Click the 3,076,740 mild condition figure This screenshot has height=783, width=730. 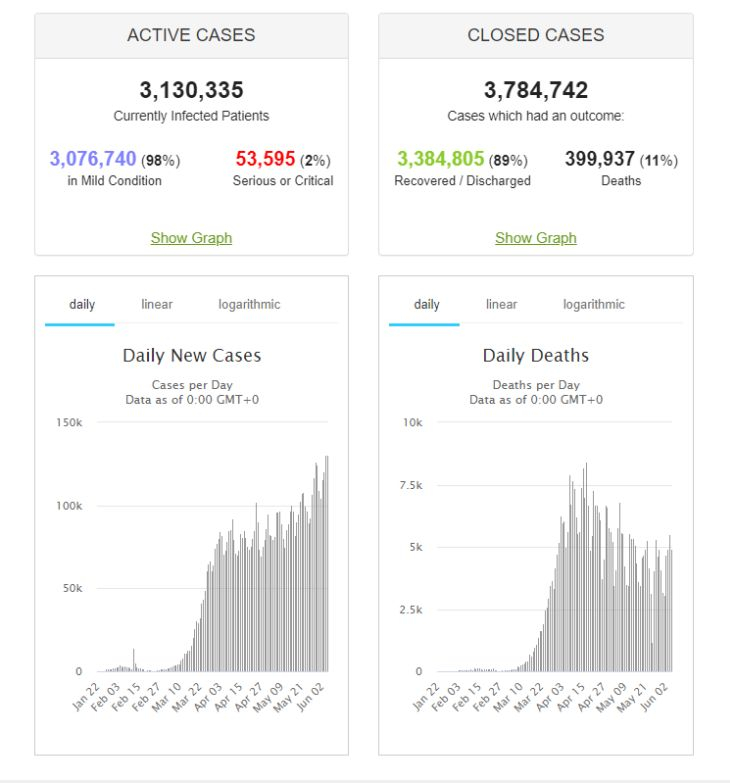click(93, 159)
